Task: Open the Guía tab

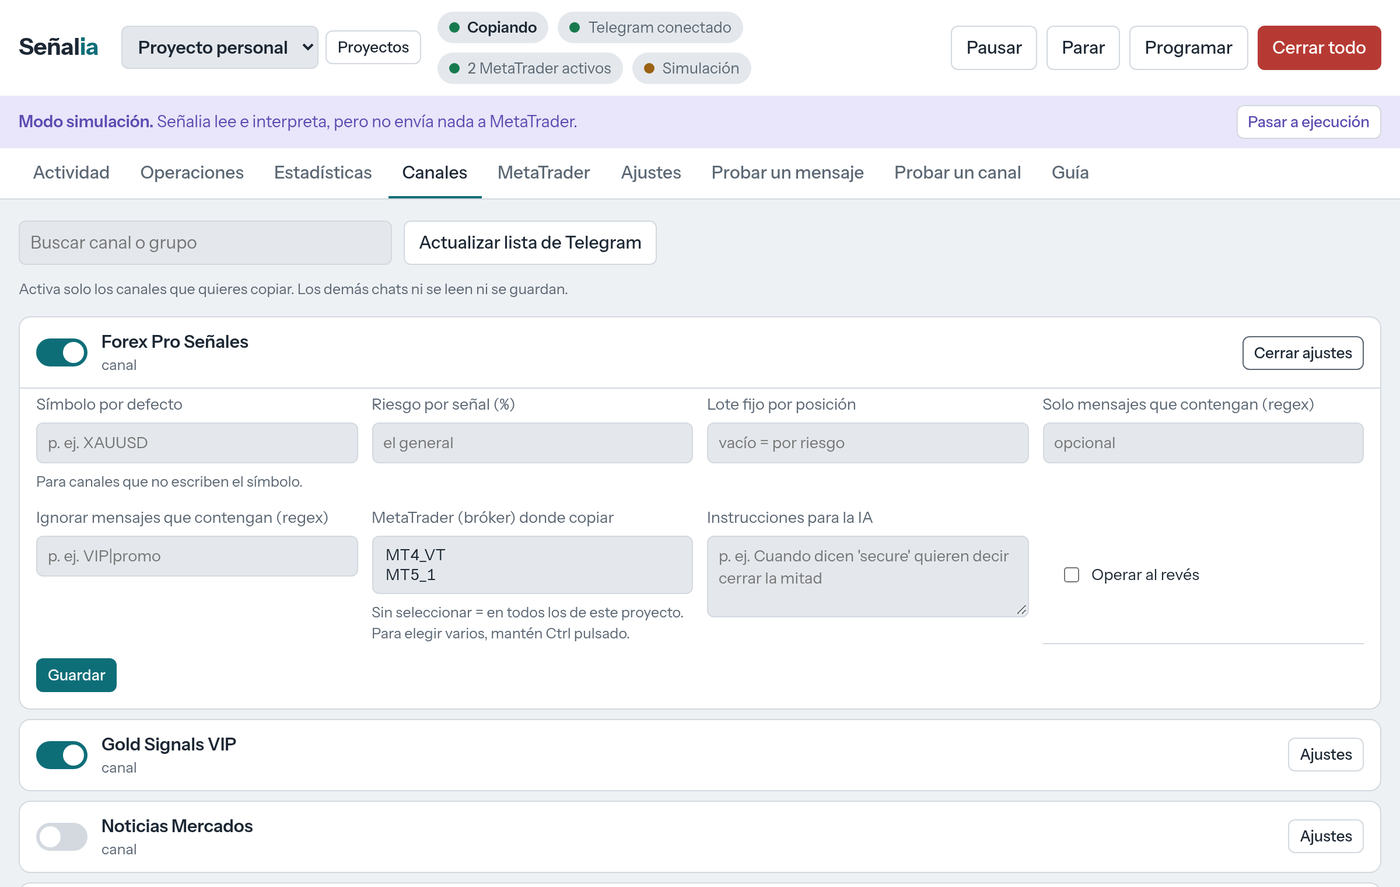Action: 1070,172
